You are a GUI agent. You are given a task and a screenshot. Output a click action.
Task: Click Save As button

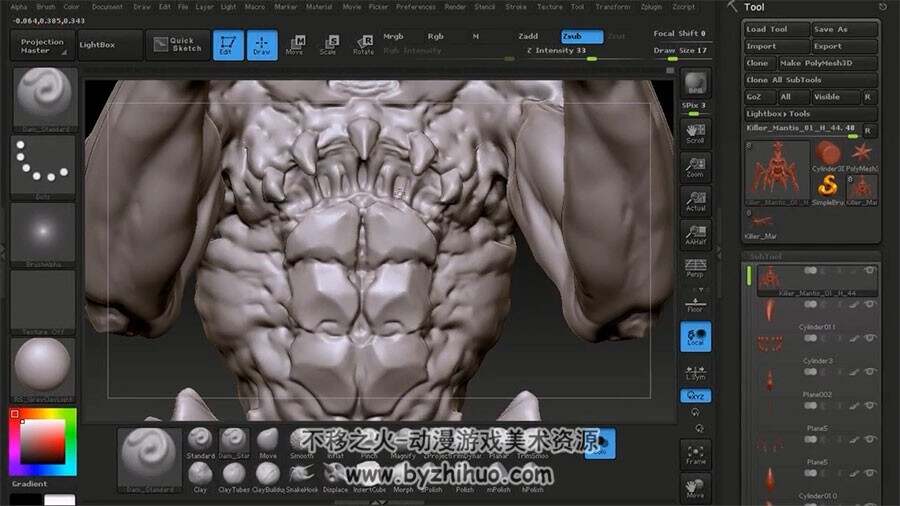(x=844, y=29)
